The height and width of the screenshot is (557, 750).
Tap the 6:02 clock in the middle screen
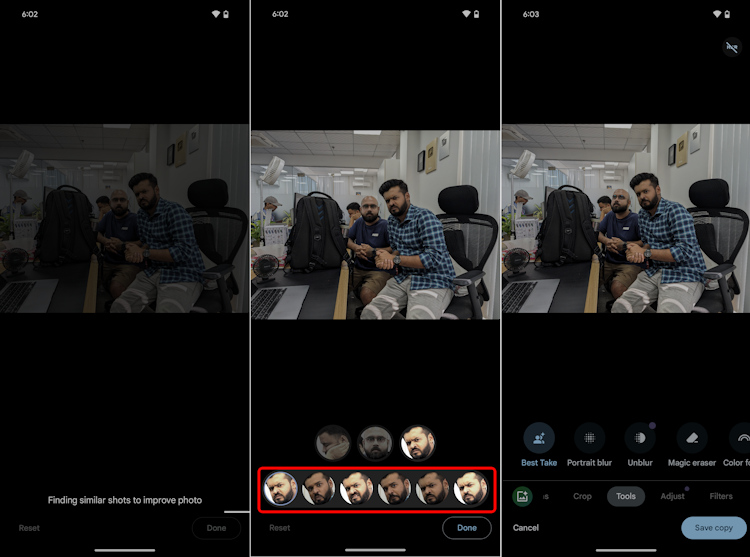pyautogui.click(x=280, y=14)
